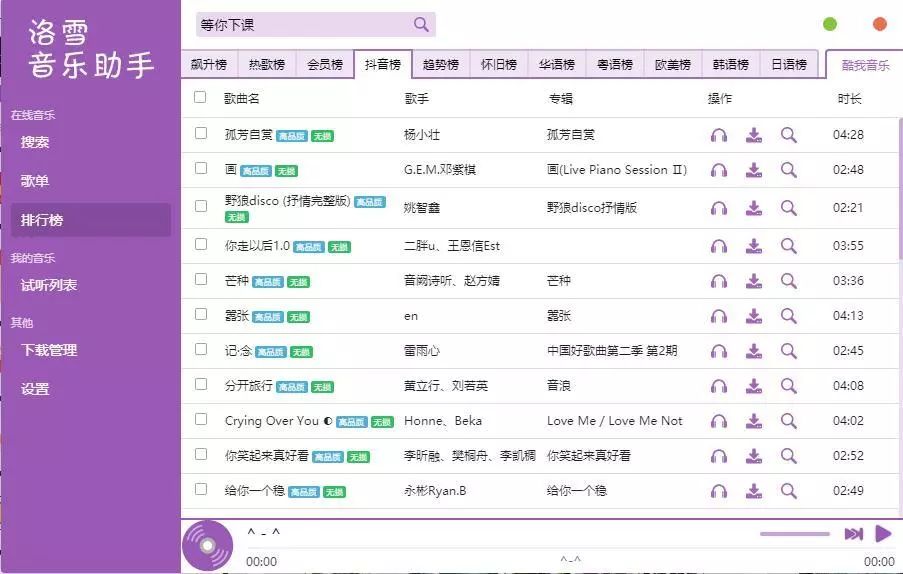Search for 孤芳自赏 using its row magnifier
The image size is (903, 574).
(x=789, y=135)
